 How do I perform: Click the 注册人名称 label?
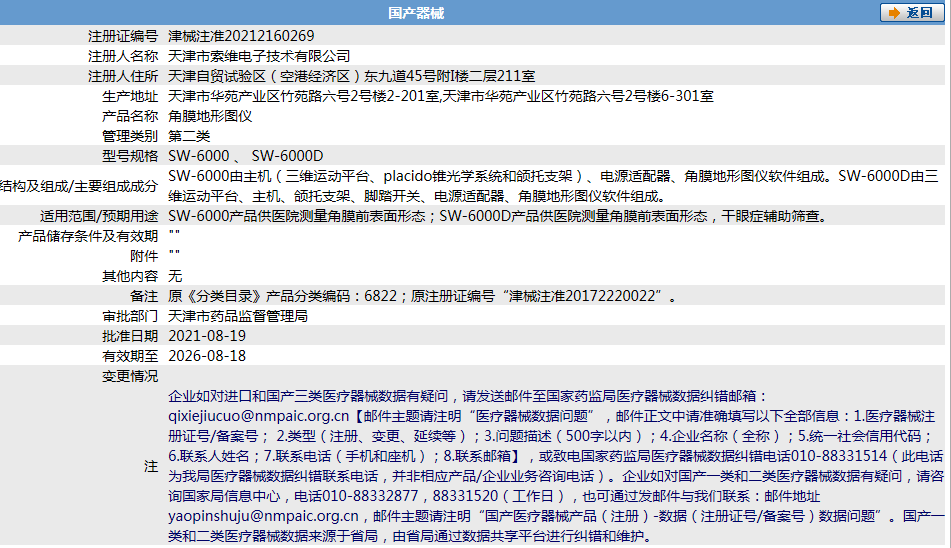pos(123,56)
